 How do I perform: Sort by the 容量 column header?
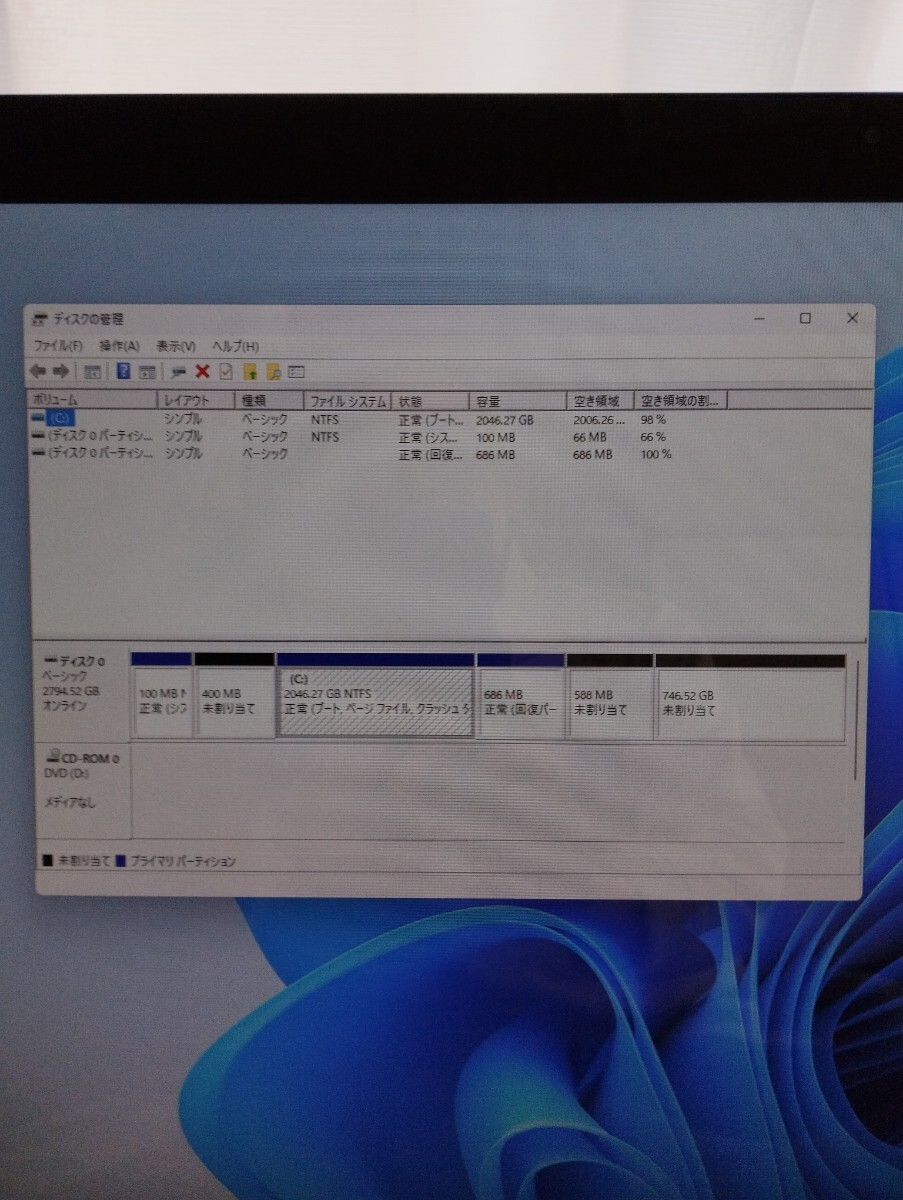click(x=518, y=400)
